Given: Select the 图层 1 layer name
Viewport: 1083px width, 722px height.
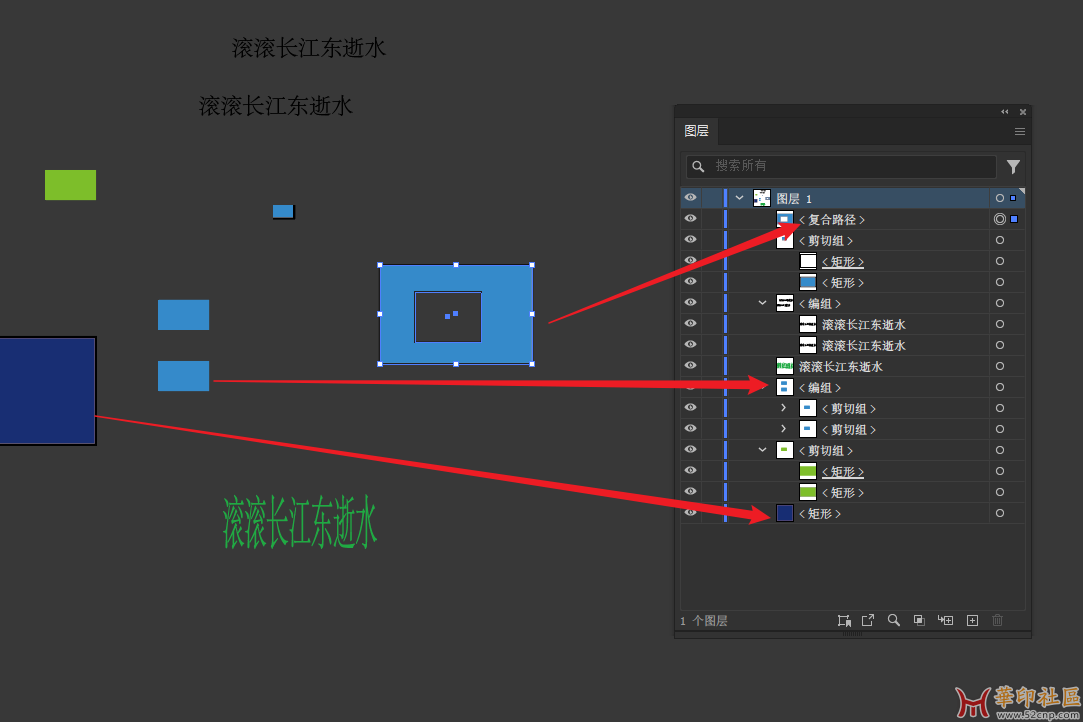Looking at the screenshot, I should tap(794, 199).
